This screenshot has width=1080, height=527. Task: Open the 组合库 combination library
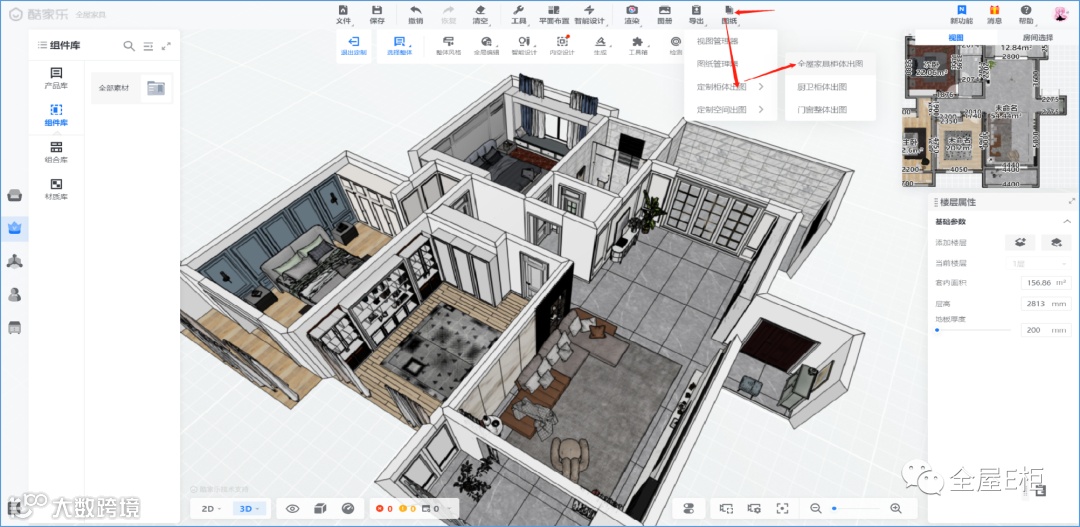click(56, 152)
